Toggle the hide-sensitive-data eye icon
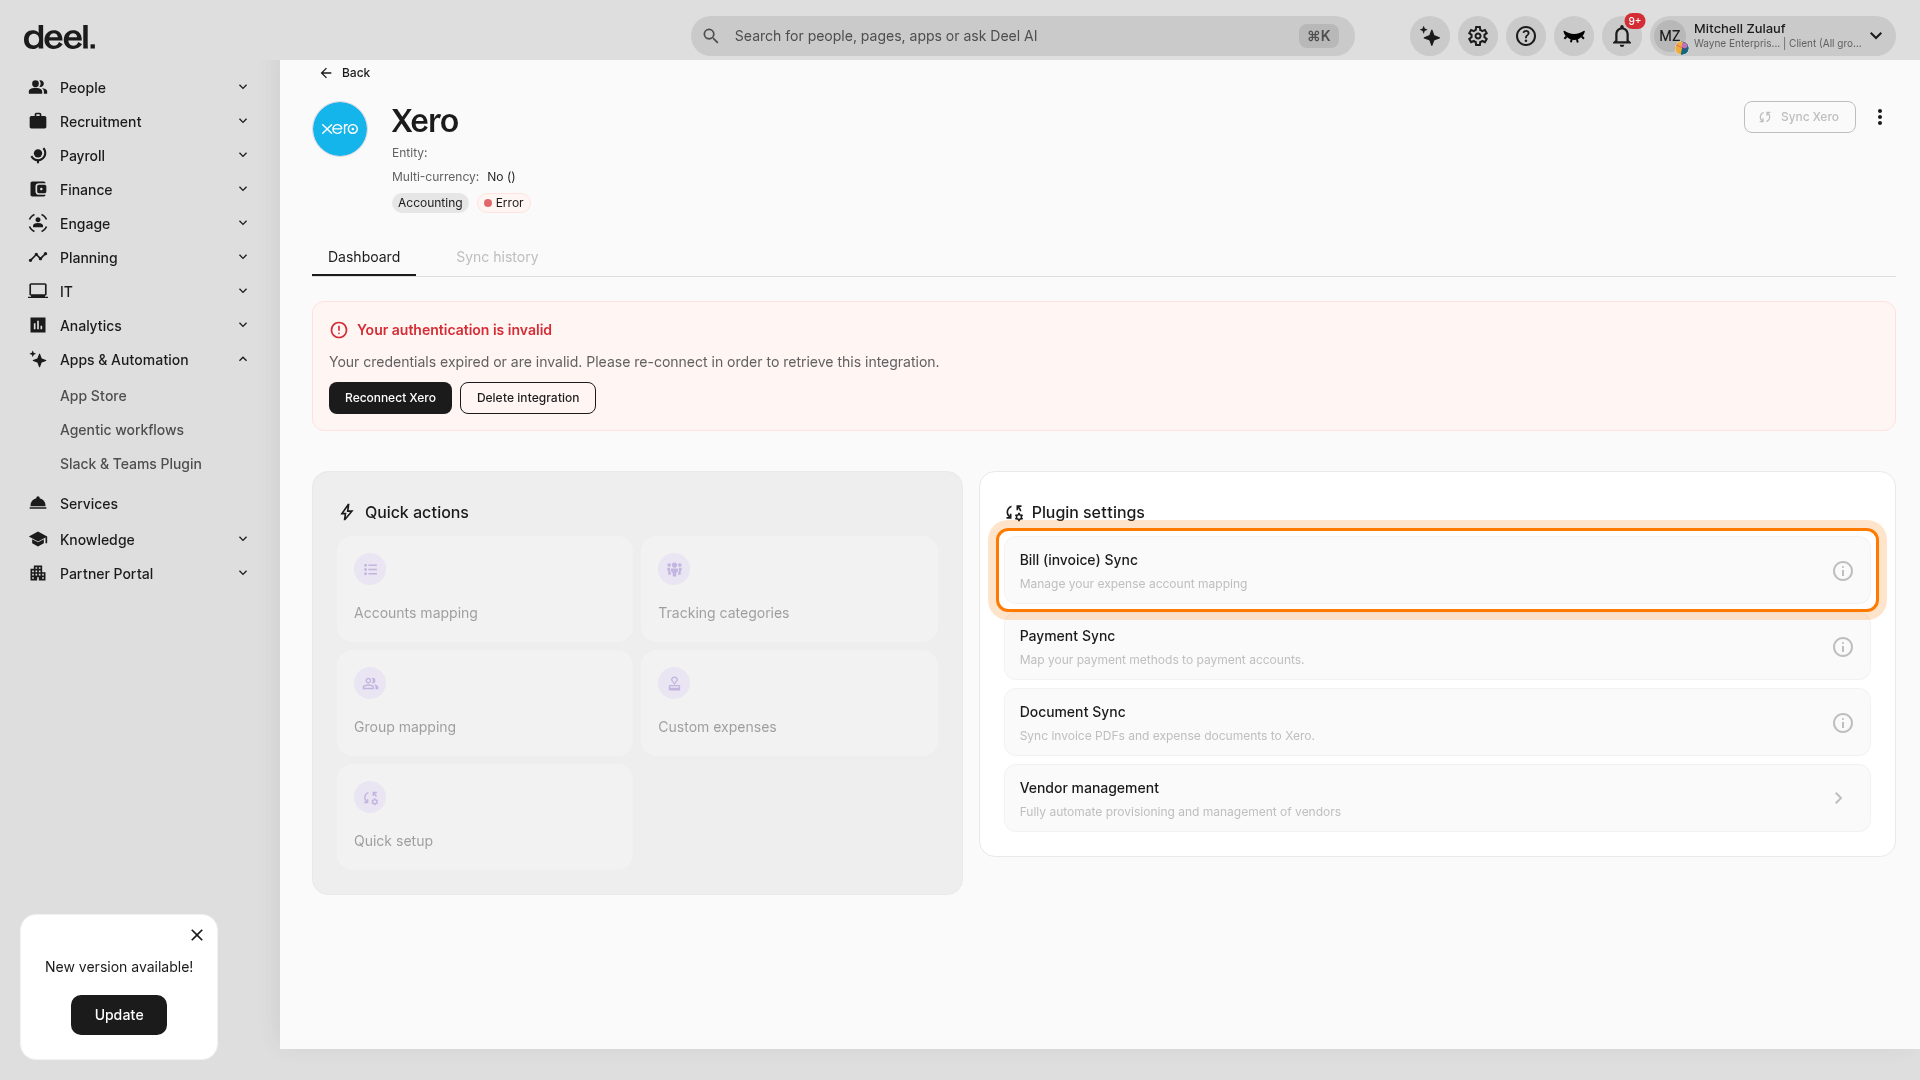The image size is (1920, 1080). 1574,36
